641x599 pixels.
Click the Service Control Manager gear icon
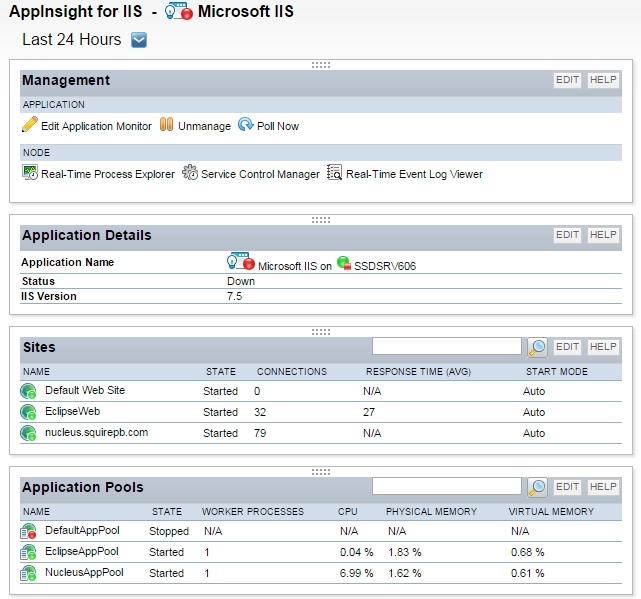(190, 173)
